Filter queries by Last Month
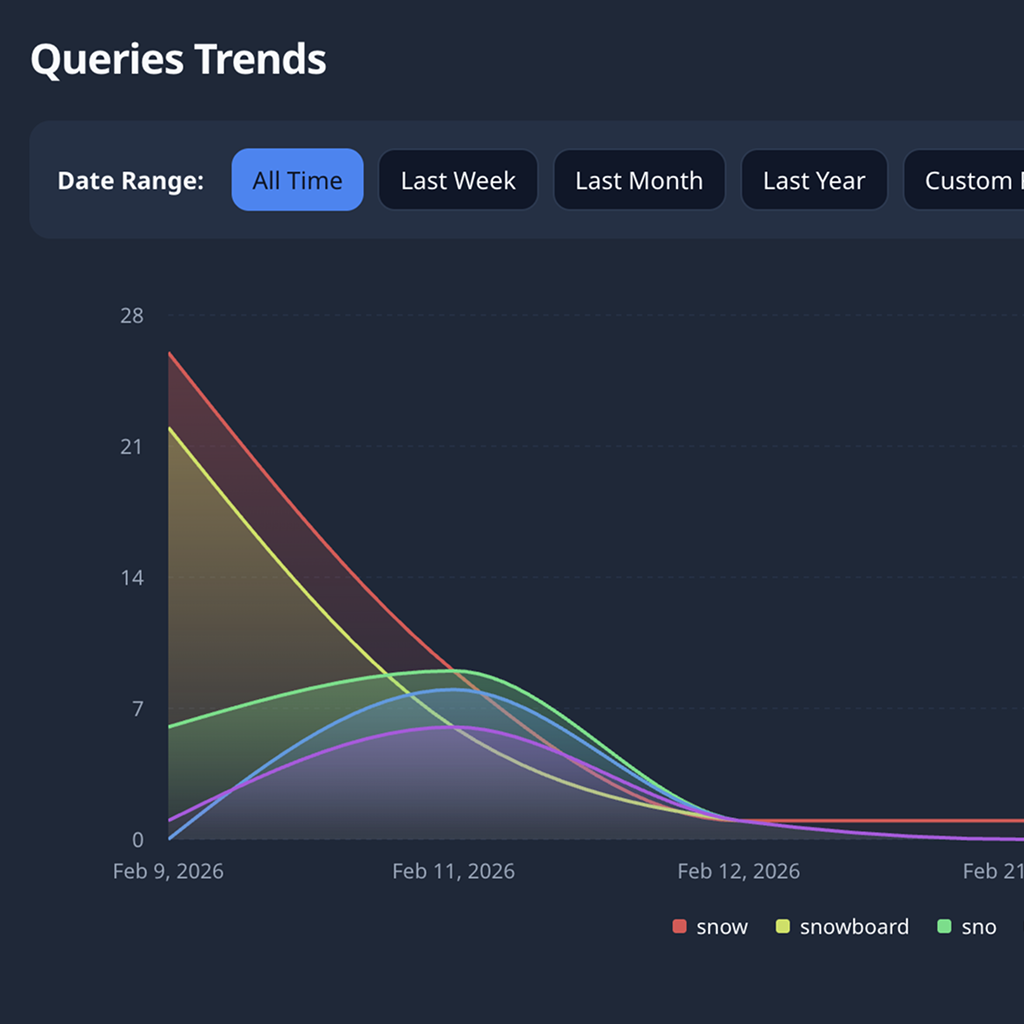The height and width of the screenshot is (1024, 1024). (x=639, y=180)
